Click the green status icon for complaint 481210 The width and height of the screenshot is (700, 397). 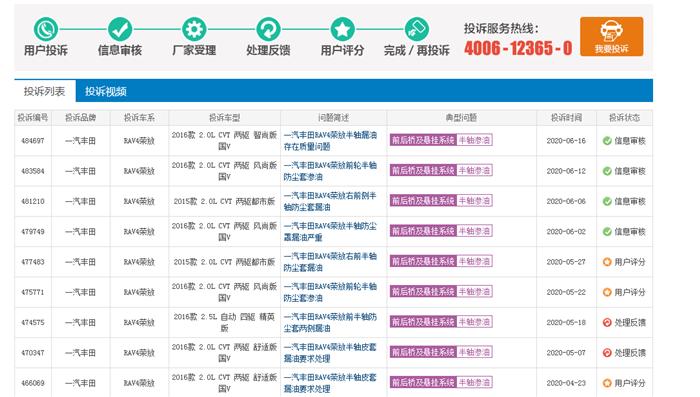[607, 201]
